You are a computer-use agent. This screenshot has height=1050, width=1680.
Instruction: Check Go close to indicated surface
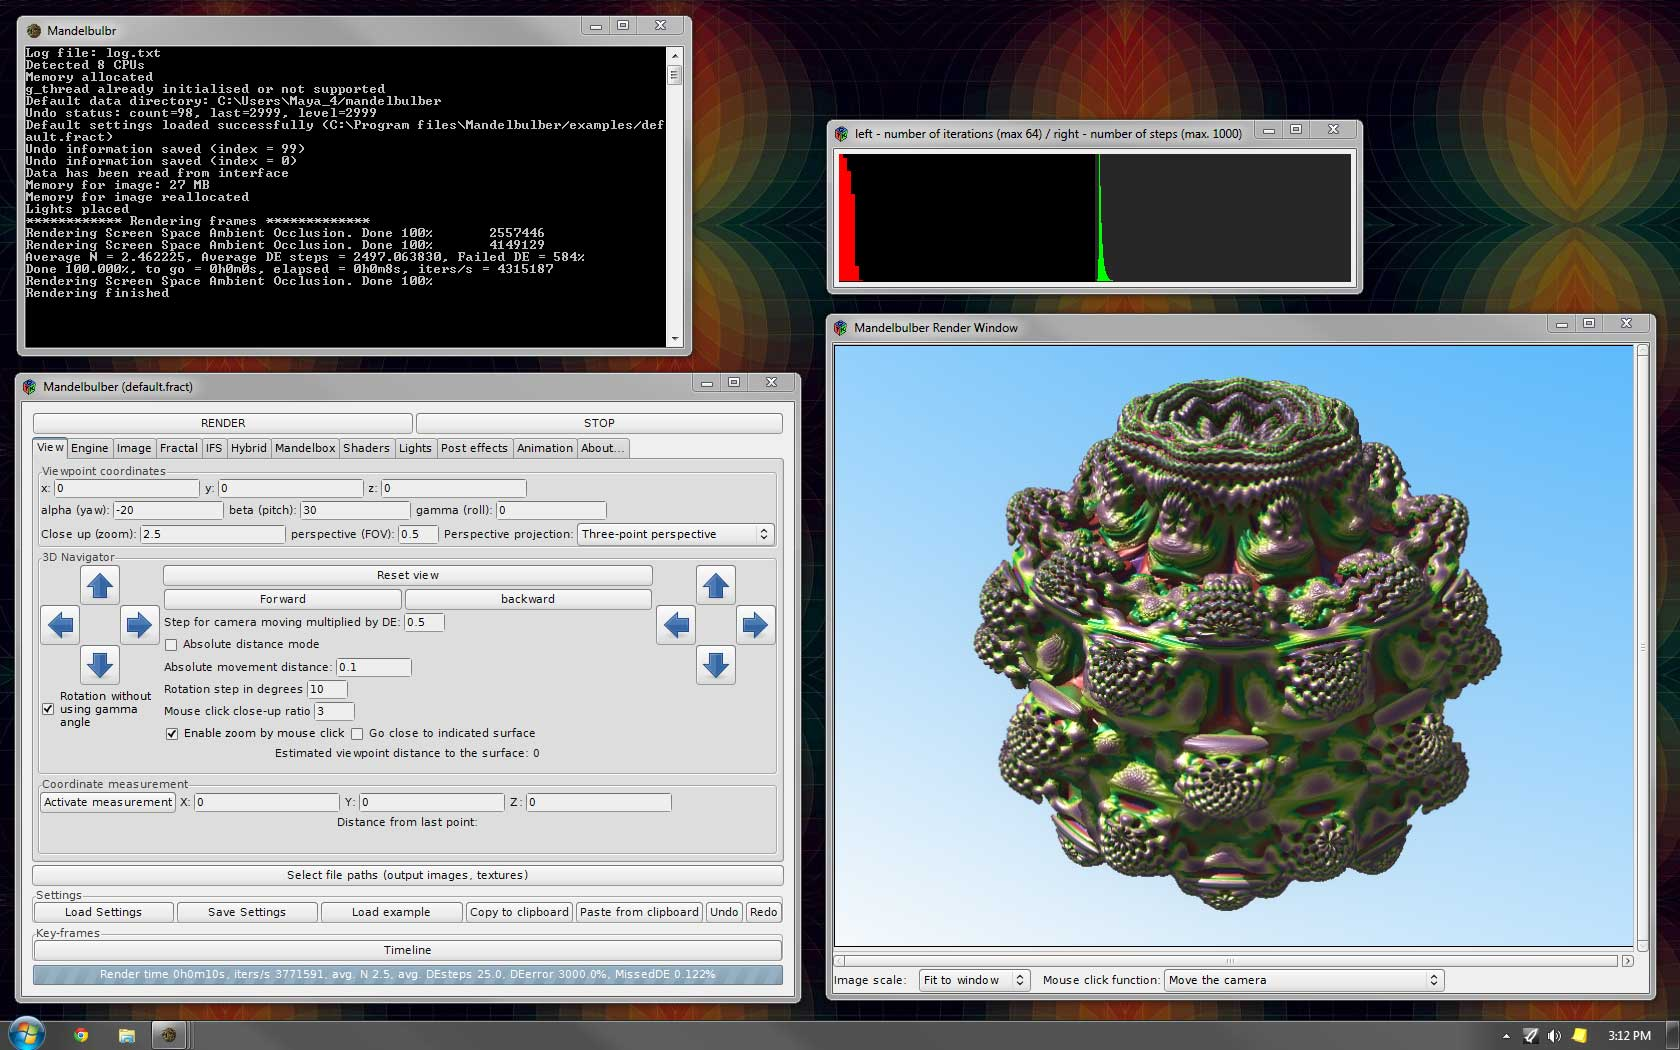click(x=357, y=733)
